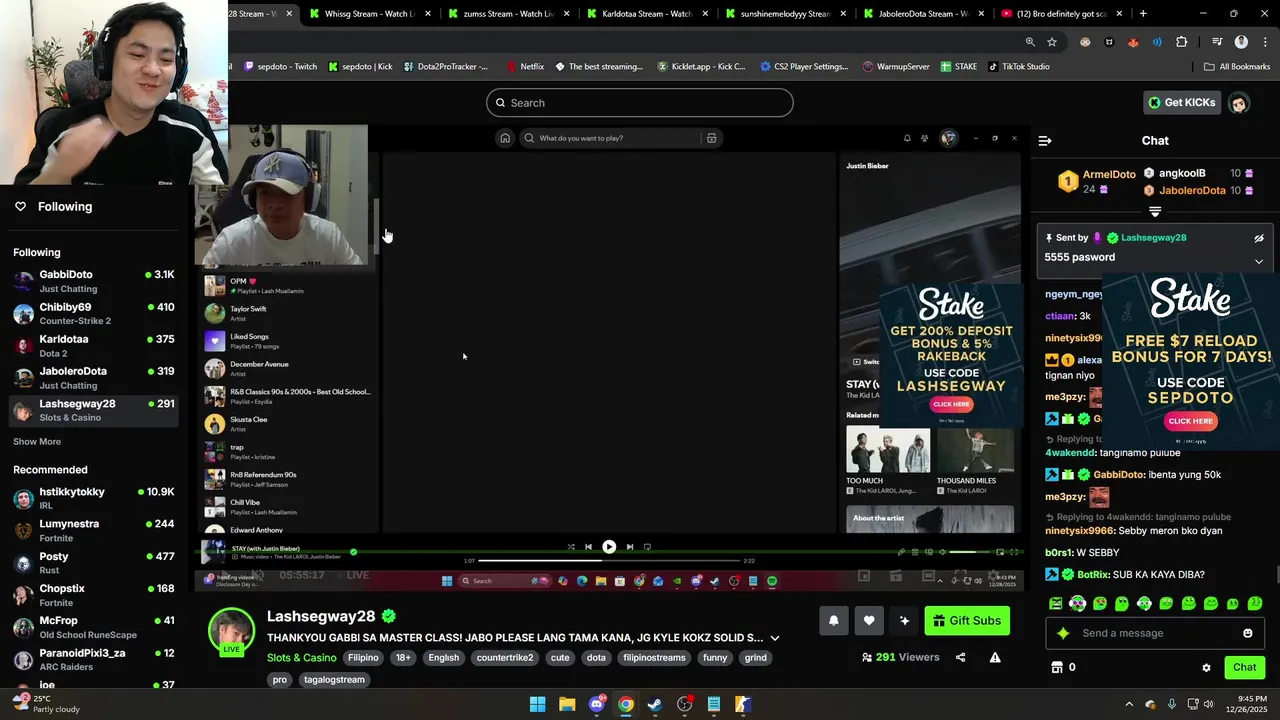This screenshot has height=720, width=1280.
Task: Click the Kick search box
Action: 640,103
